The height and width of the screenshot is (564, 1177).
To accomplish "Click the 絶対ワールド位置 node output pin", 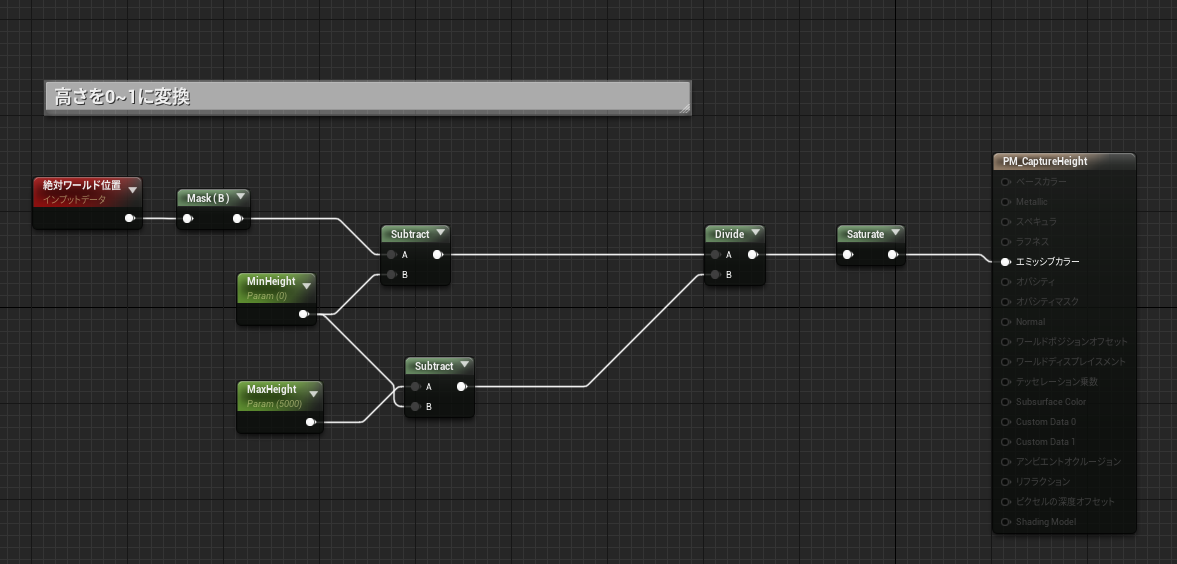I will click(x=130, y=219).
